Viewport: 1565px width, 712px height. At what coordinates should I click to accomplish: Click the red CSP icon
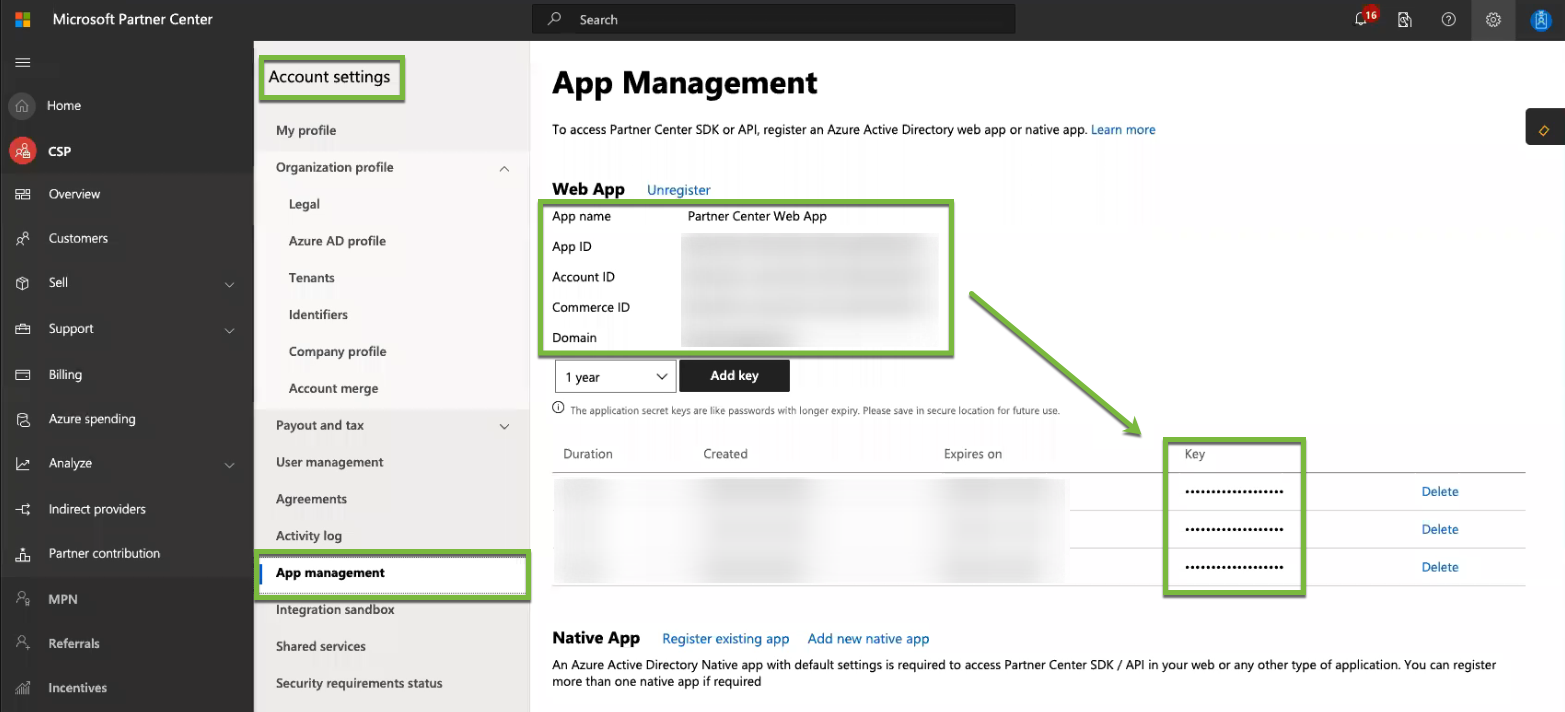[22, 151]
